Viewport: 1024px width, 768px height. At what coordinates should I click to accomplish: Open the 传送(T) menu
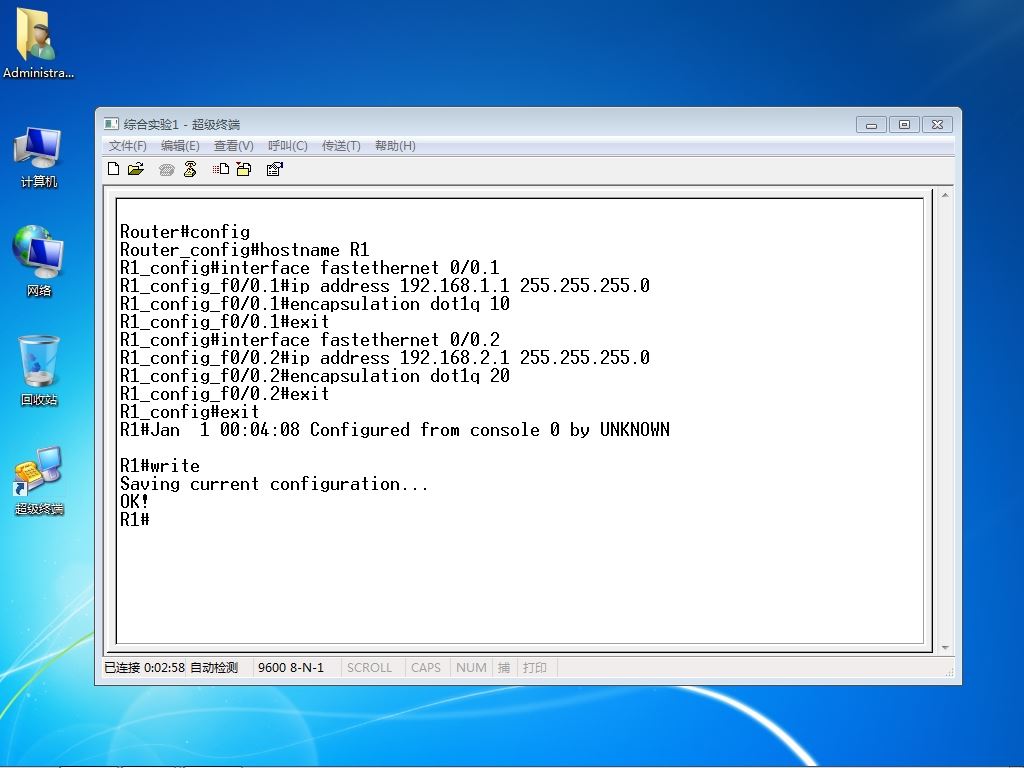tap(341, 146)
